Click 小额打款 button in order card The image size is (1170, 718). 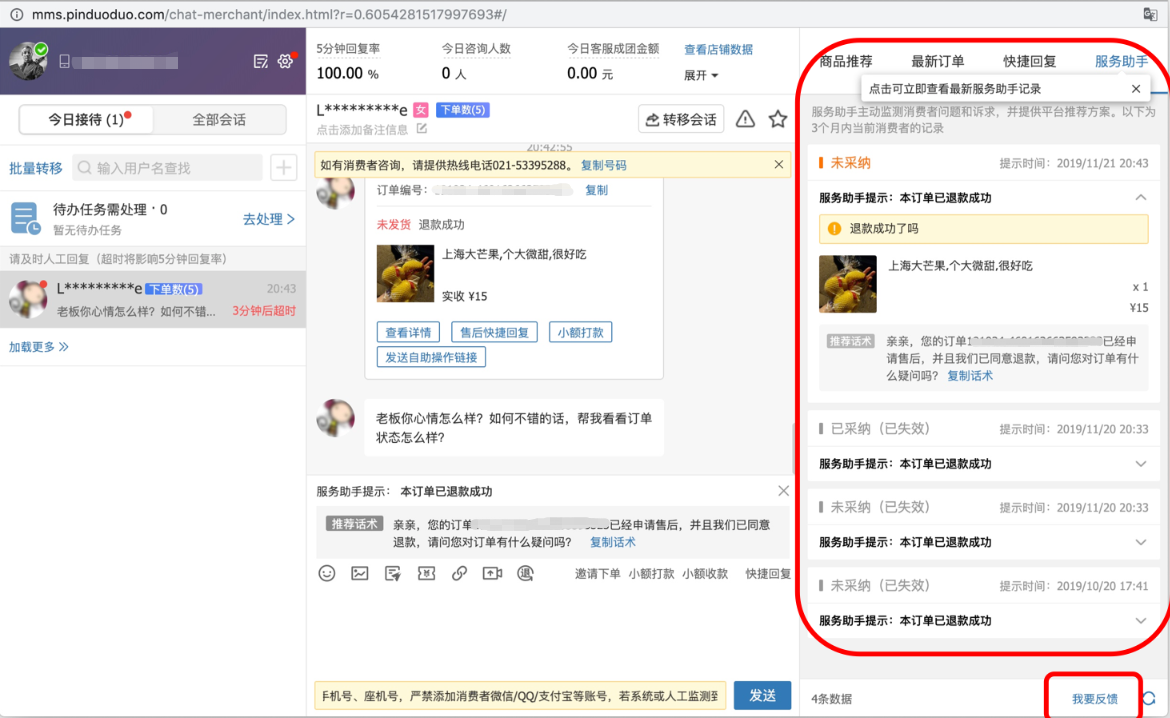[x=581, y=332]
